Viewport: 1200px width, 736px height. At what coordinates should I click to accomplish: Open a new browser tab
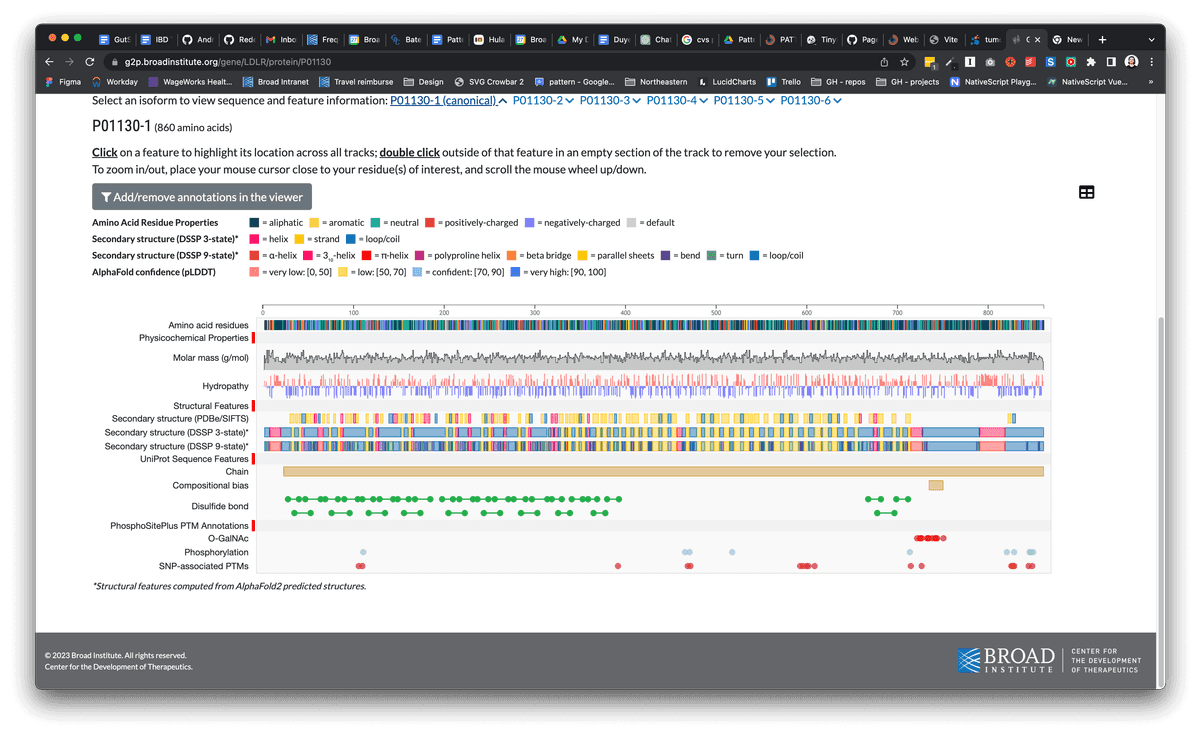pos(1102,39)
